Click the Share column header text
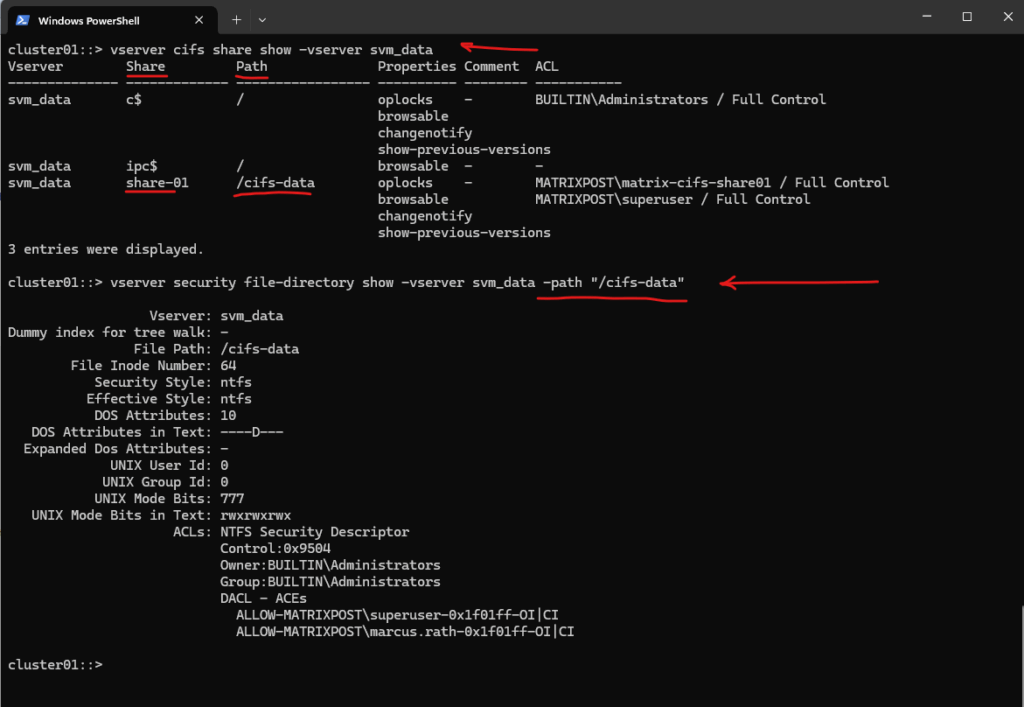Image resolution: width=1024 pixels, height=707 pixels. [x=146, y=66]
